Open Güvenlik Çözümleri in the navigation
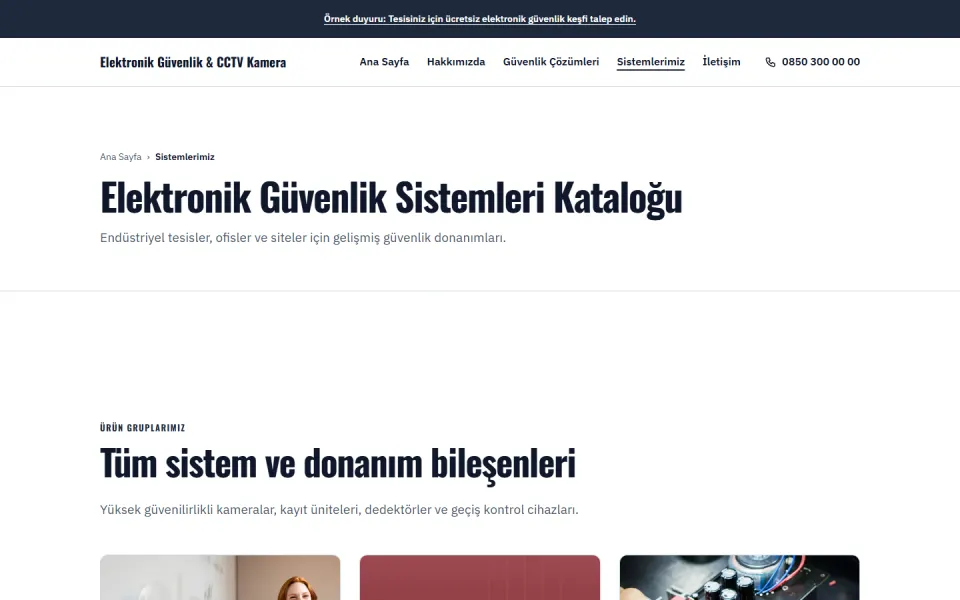 point(550,62)
